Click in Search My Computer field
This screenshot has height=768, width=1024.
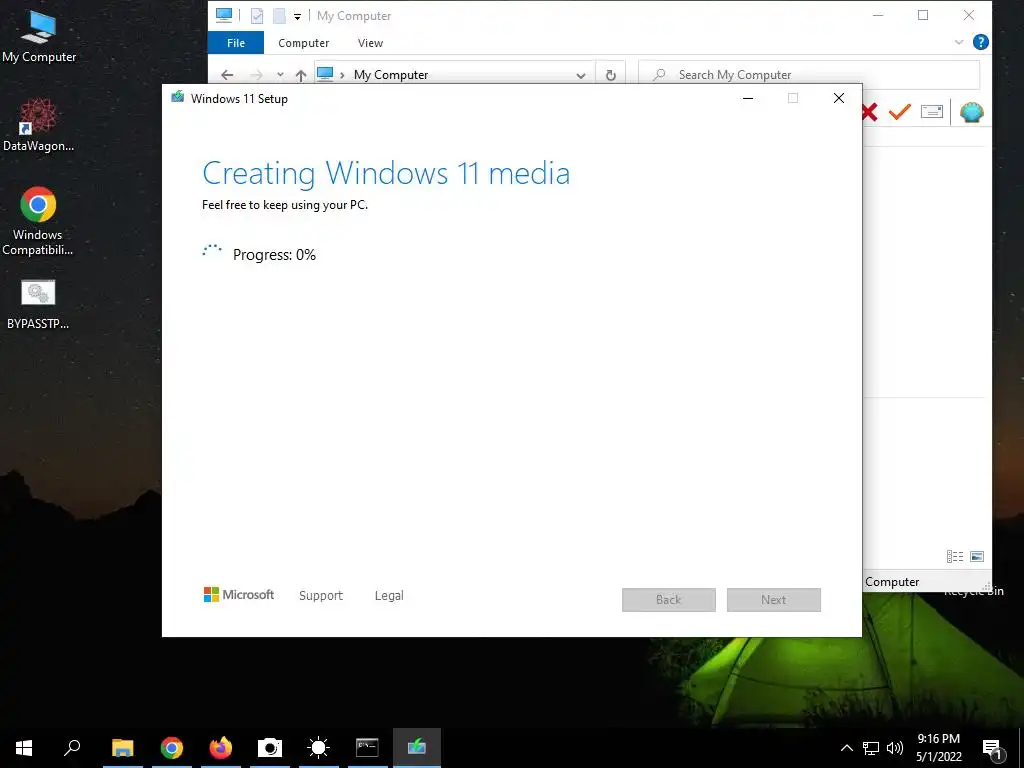(808, 75)
